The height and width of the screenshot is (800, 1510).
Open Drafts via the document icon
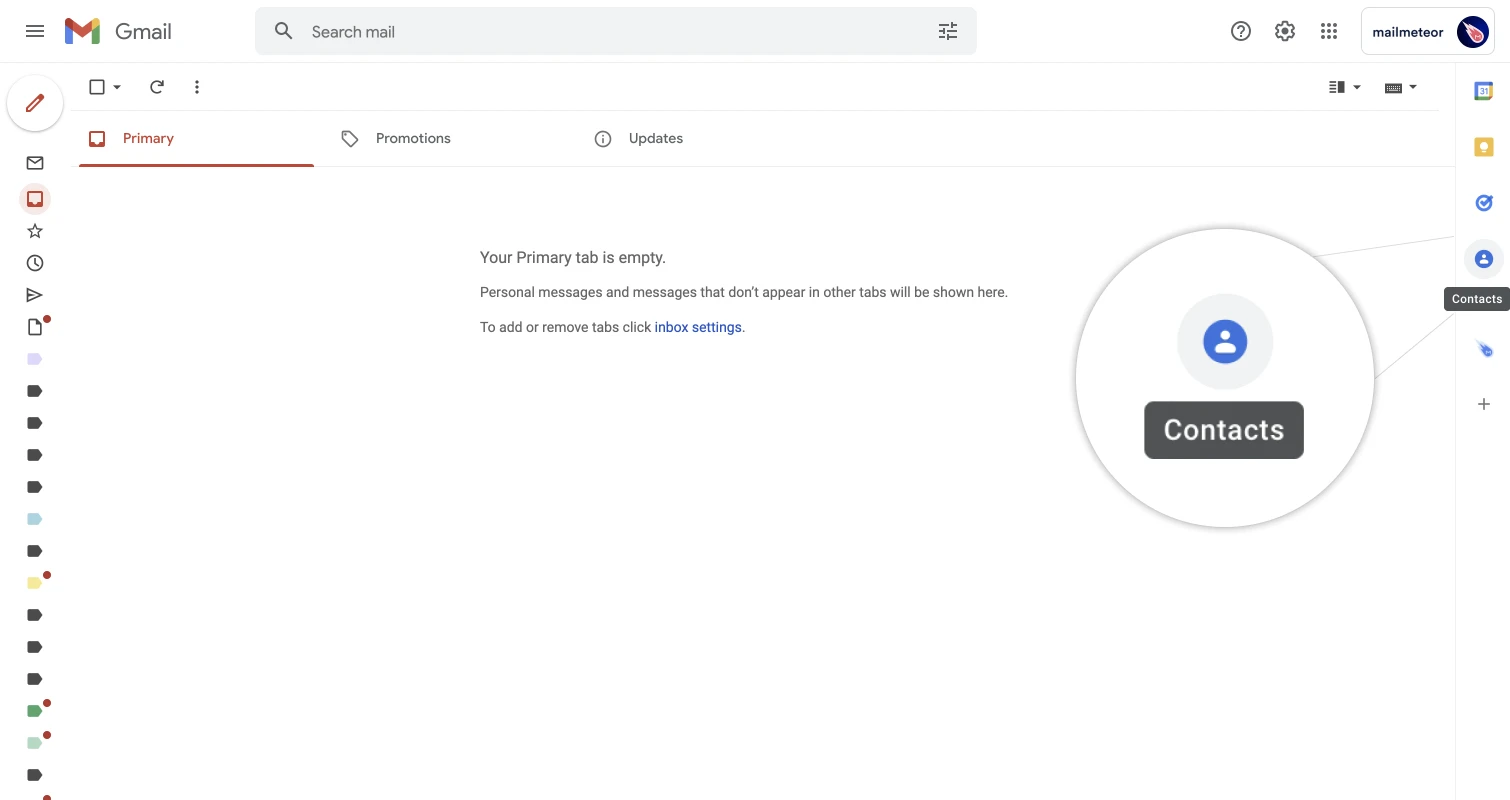[x=35, y=326]
